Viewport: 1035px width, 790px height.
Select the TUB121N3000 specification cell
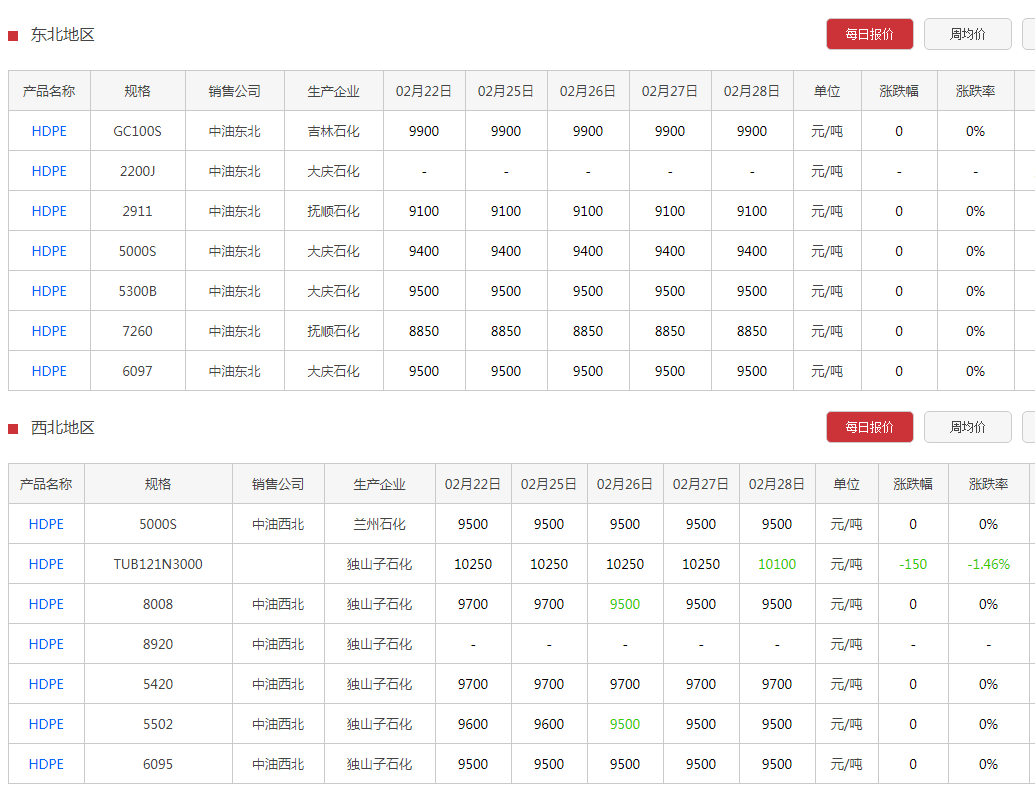[x=158, y=564]
